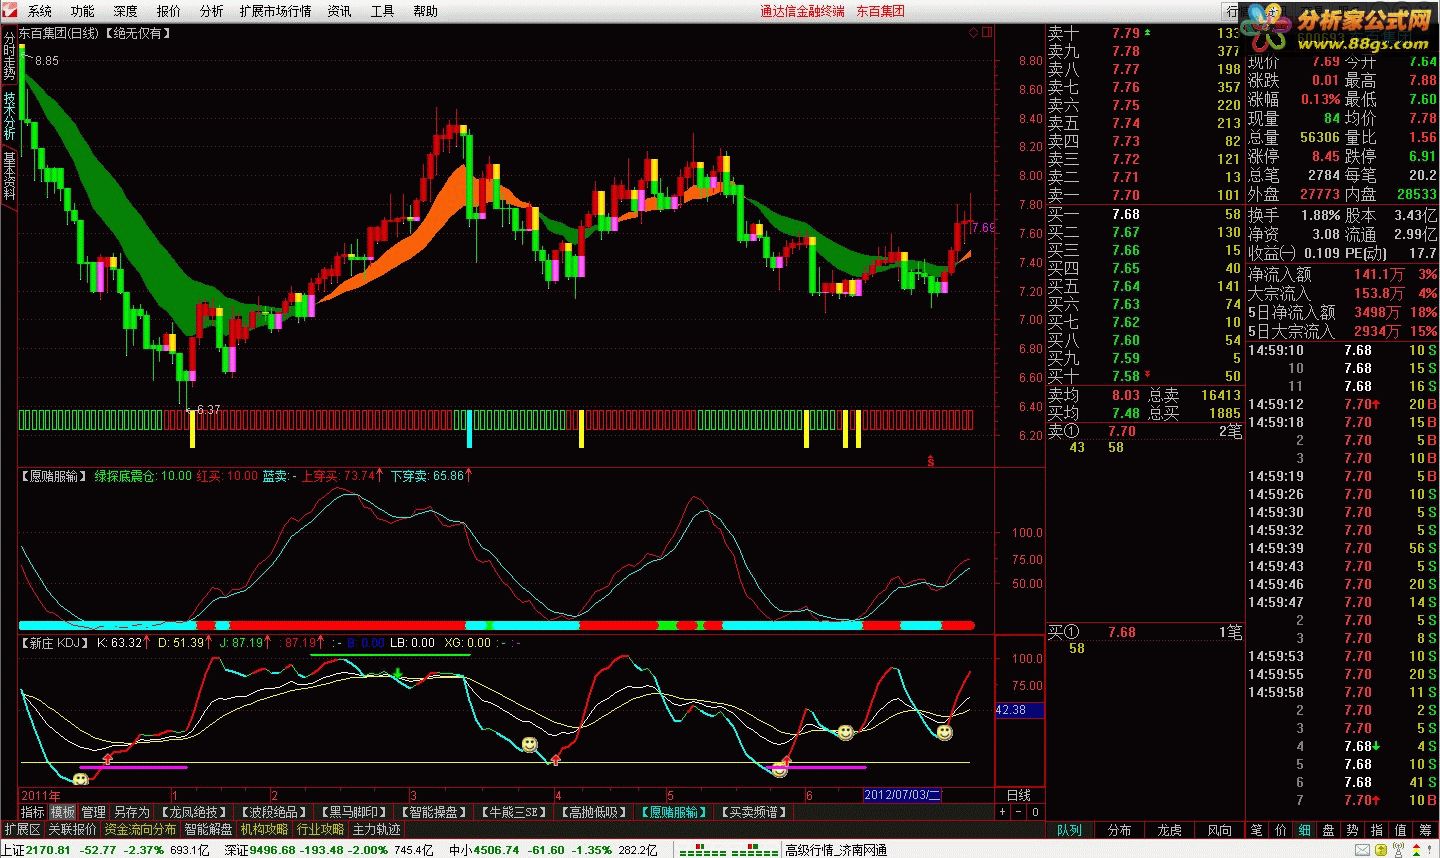Open the 主力轨迹 tab
This screenshot has height=858, width=1440.
[376, 829]
